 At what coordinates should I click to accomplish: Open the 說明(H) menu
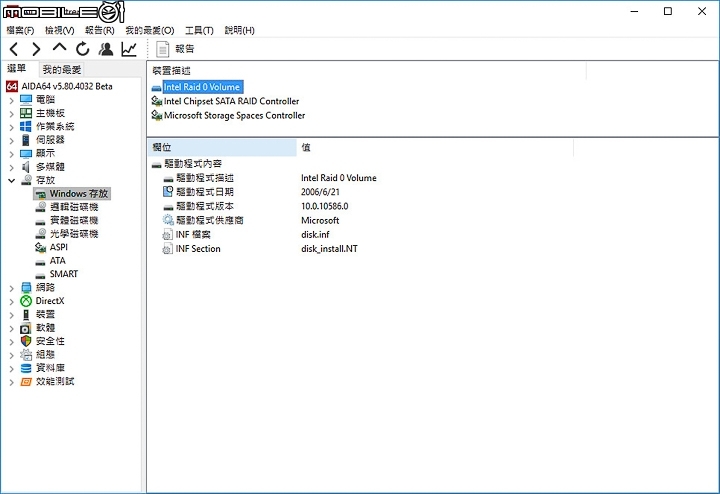point(239,30)
